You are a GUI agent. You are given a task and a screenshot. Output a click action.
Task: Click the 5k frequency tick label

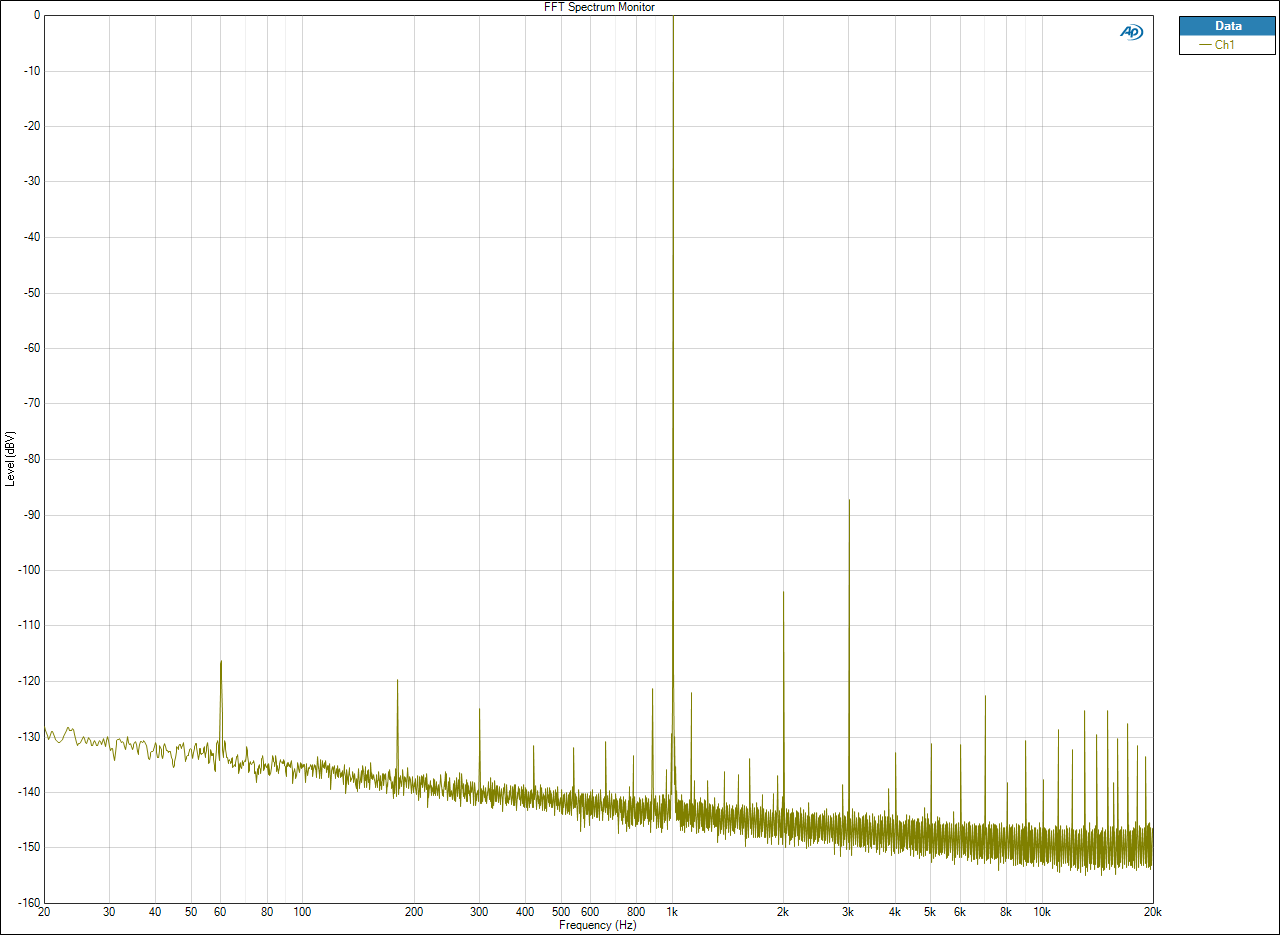coord(930,912)
